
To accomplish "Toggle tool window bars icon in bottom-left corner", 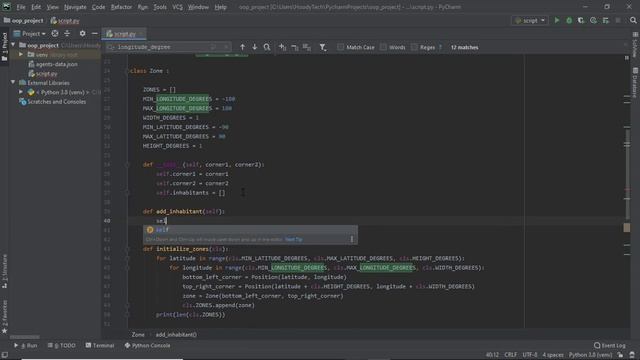I will click(4, 355).
